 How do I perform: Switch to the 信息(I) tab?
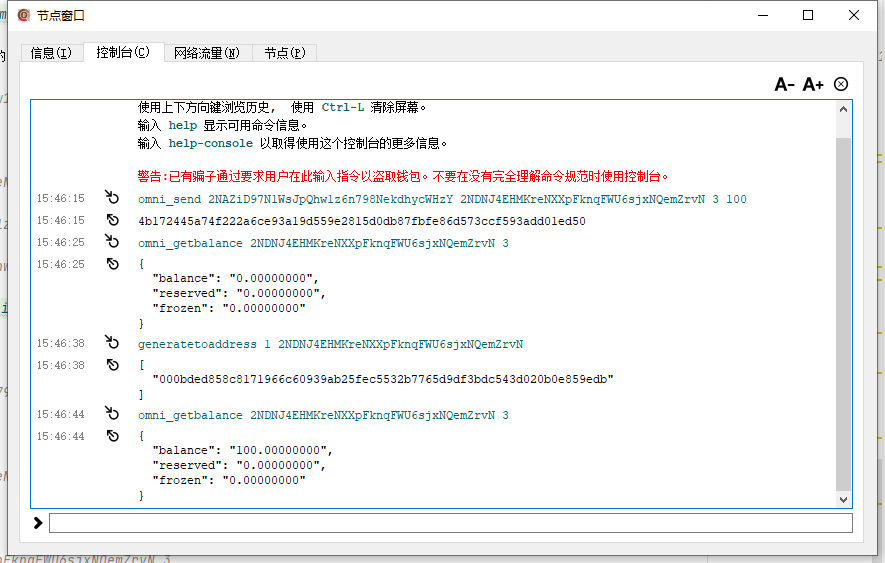click(51, 53)
